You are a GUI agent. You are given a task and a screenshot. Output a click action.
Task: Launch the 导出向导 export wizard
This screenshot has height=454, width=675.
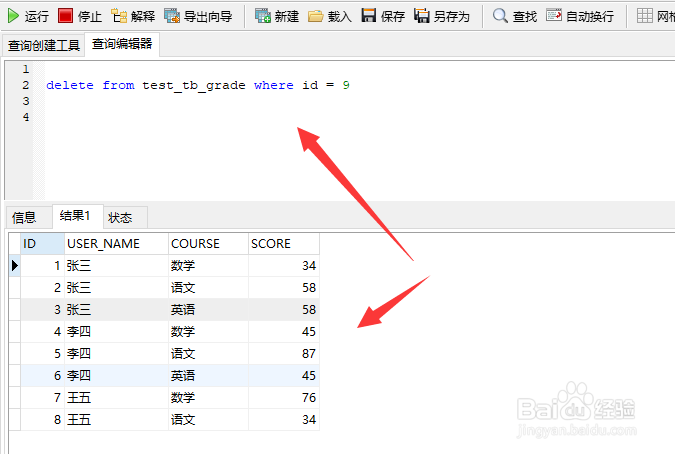[198, 16]
